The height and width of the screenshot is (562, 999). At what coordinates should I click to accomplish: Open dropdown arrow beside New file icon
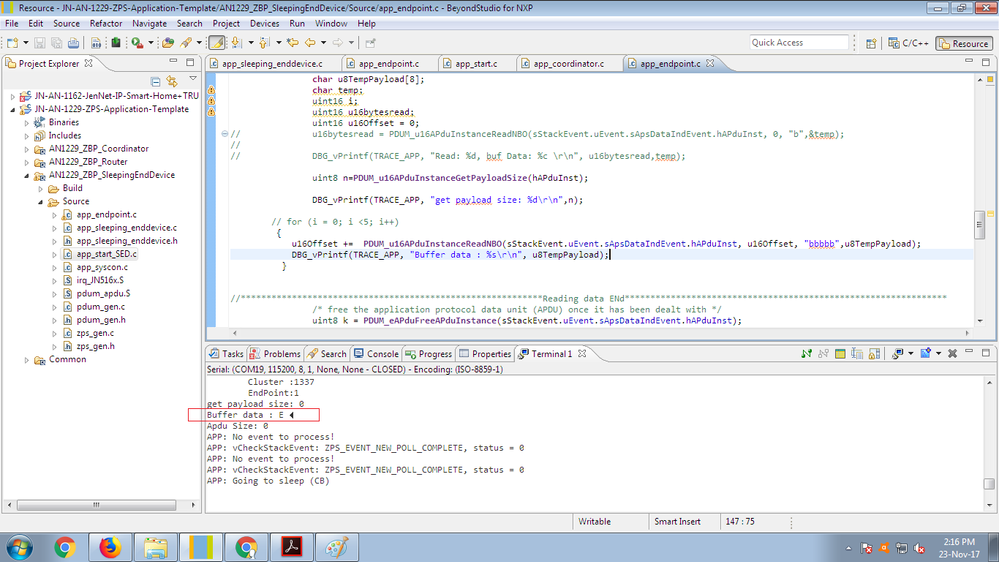tap(25, 43)
